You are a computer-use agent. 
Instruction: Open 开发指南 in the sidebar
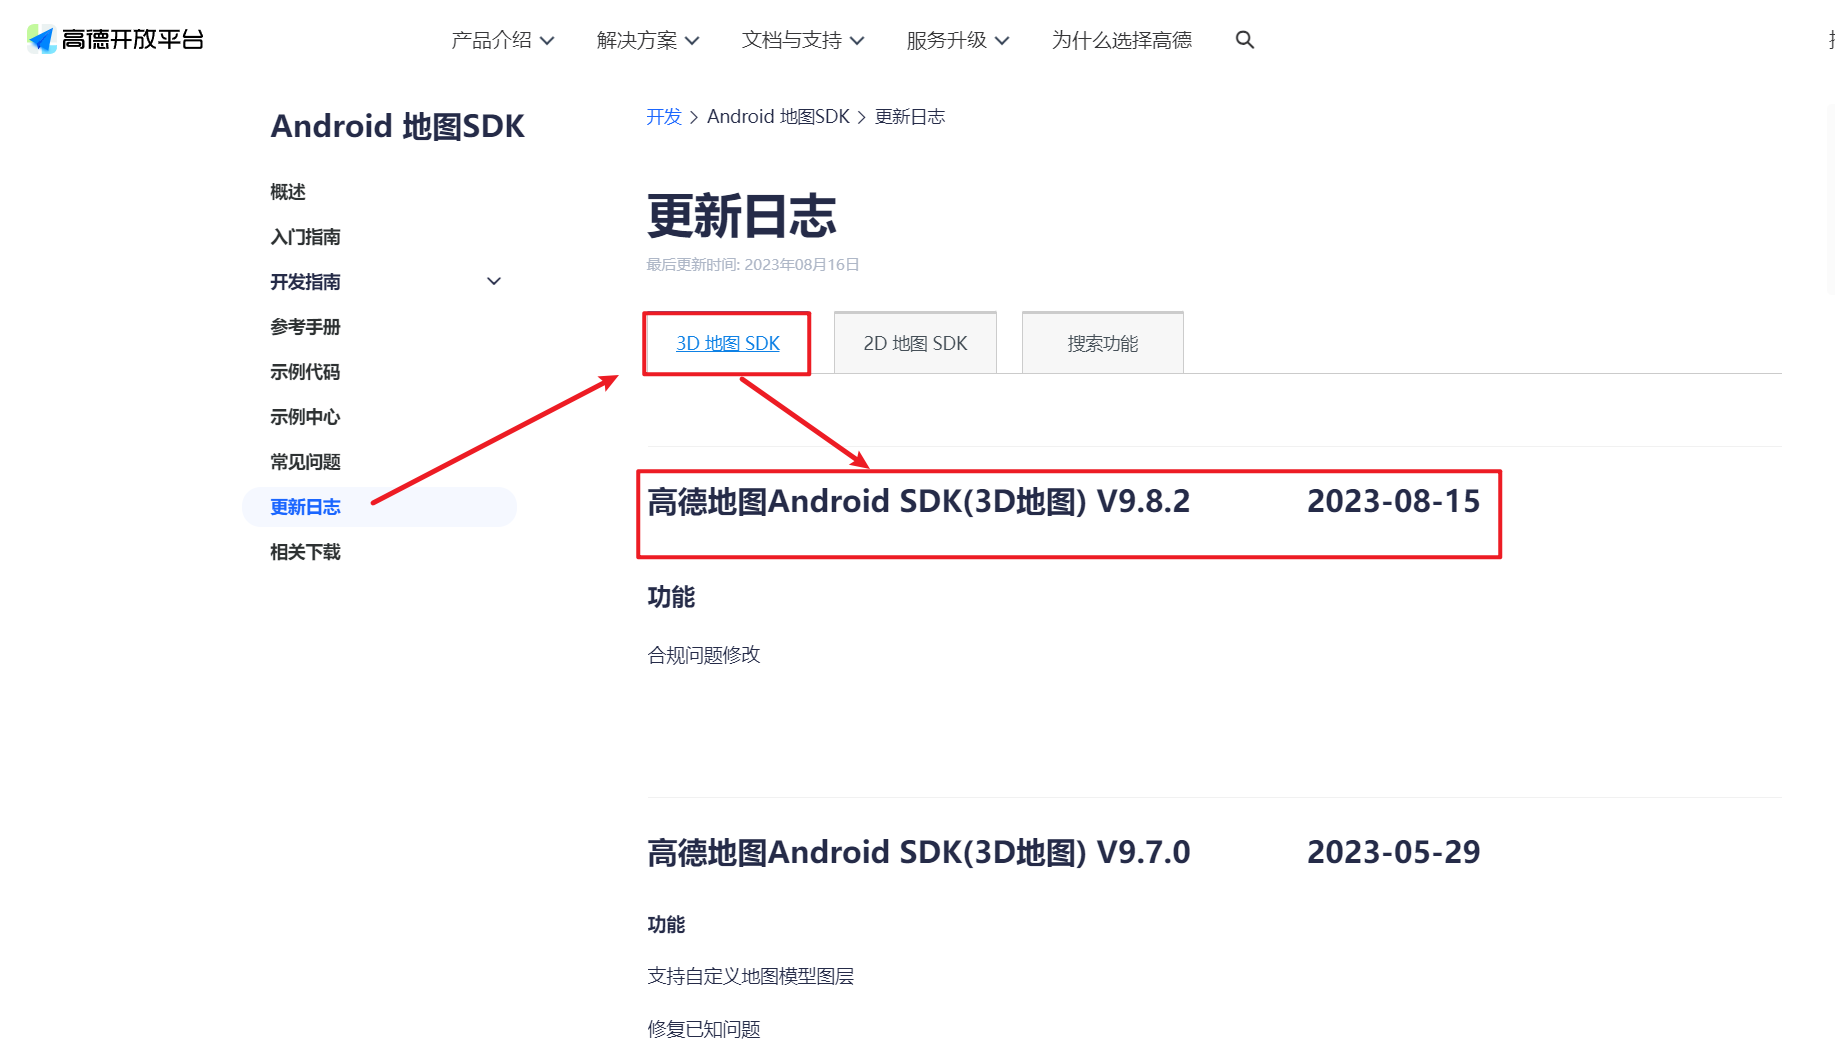click(305, 282)
